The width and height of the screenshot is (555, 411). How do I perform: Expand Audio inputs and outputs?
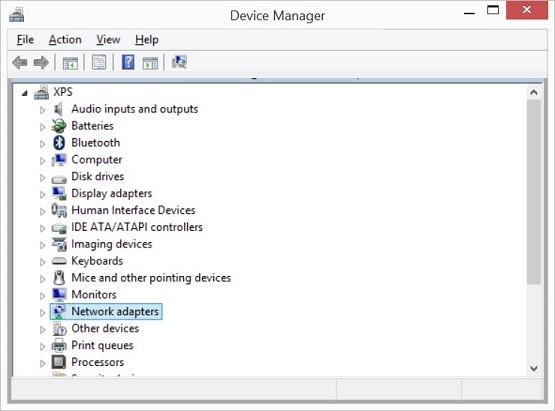(x=42, y=110)
